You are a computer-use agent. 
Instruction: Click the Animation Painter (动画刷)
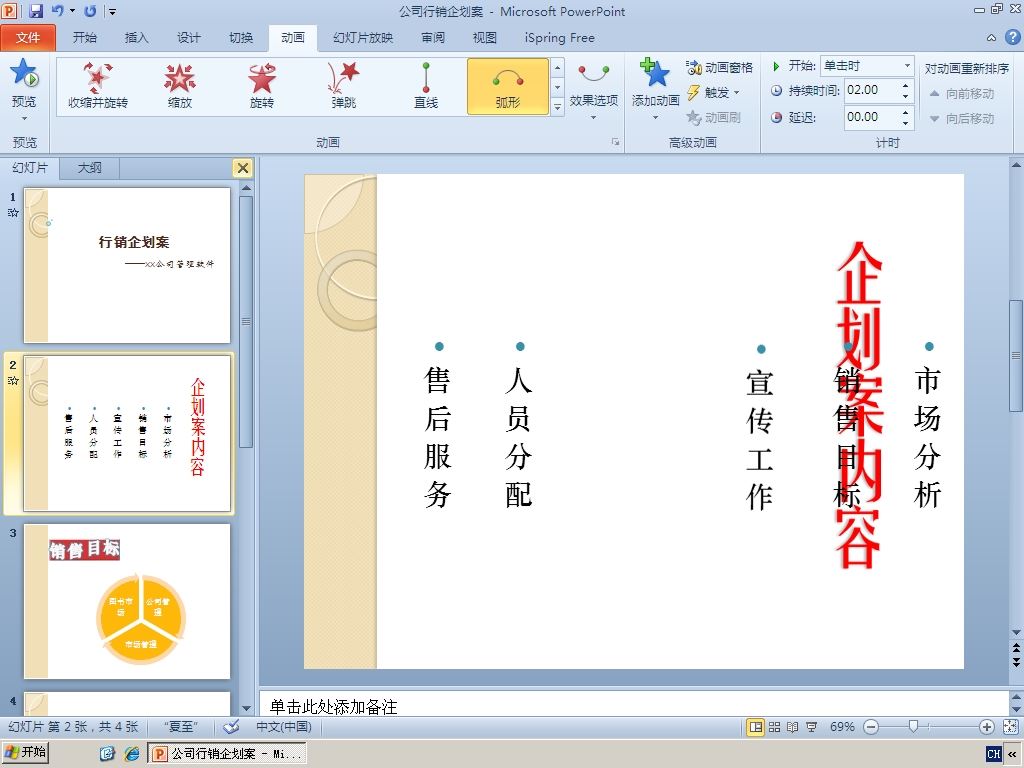click(x=713, y=118)
